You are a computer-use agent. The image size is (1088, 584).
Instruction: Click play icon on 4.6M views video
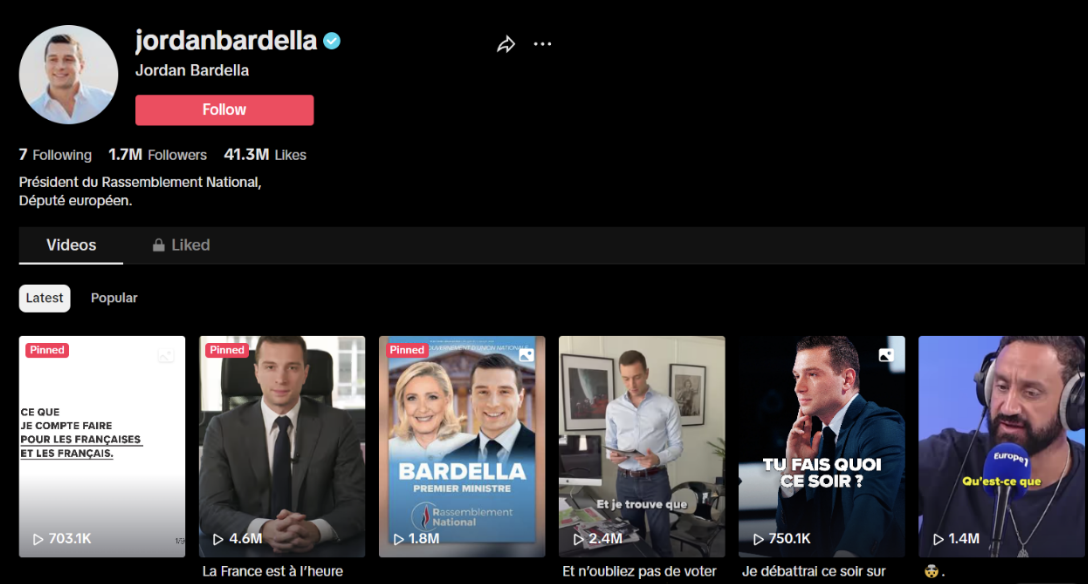click(x=218, y=539)
